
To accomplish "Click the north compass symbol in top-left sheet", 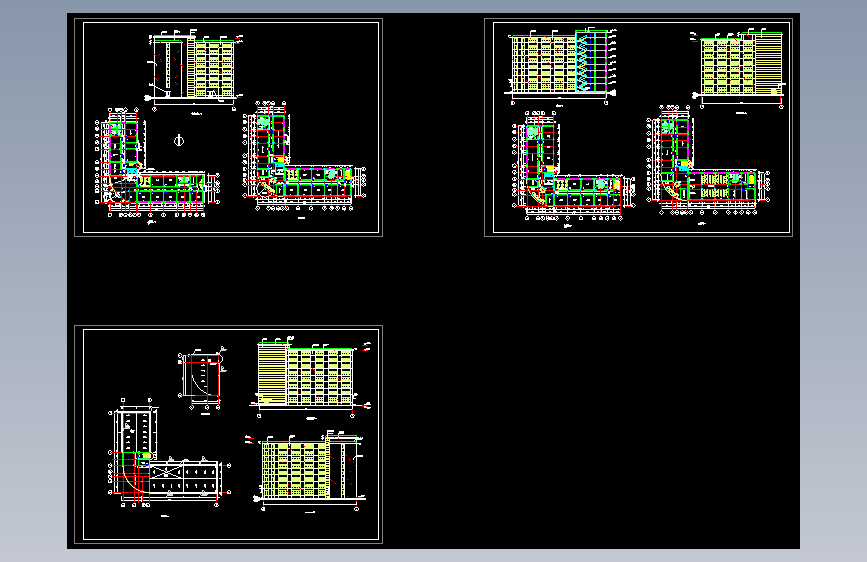I will click(179, 141).
